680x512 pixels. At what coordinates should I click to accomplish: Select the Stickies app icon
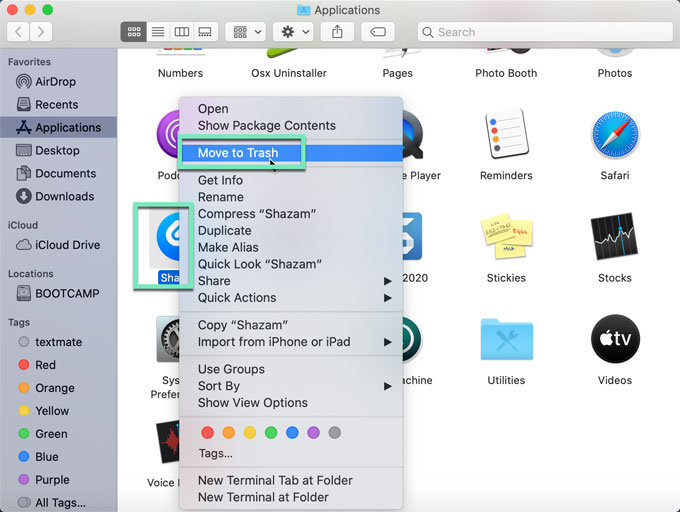click(505, 237)
